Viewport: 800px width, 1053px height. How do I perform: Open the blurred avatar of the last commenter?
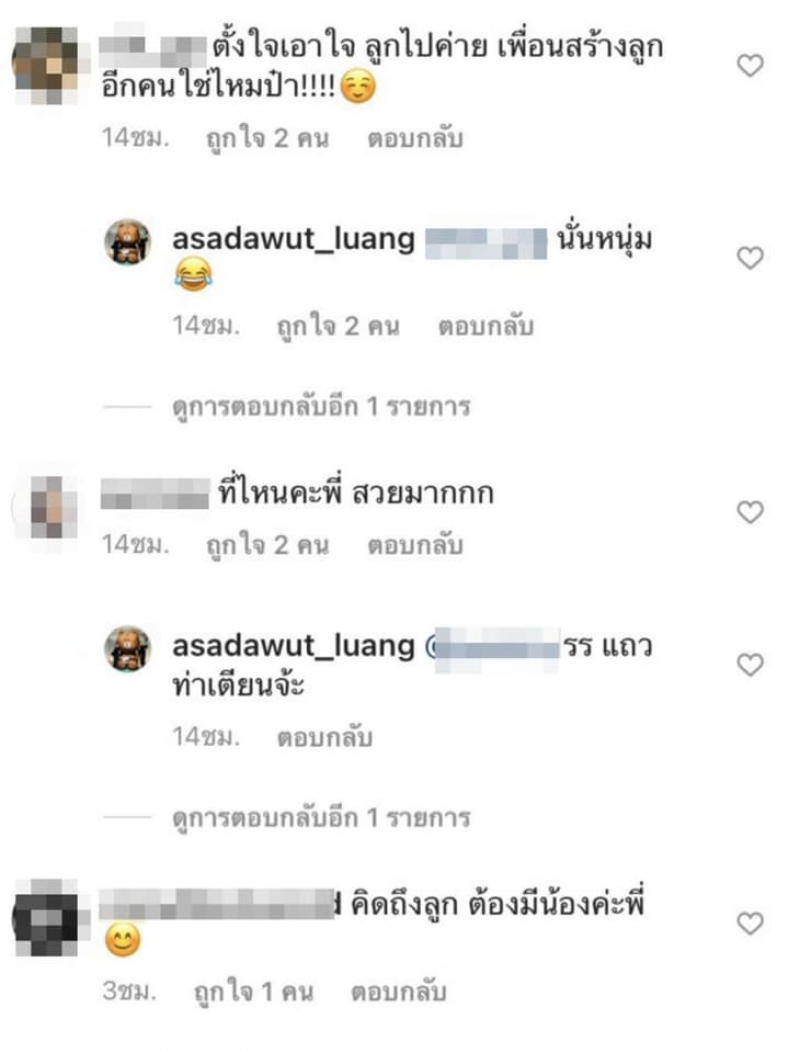(46, 917)
